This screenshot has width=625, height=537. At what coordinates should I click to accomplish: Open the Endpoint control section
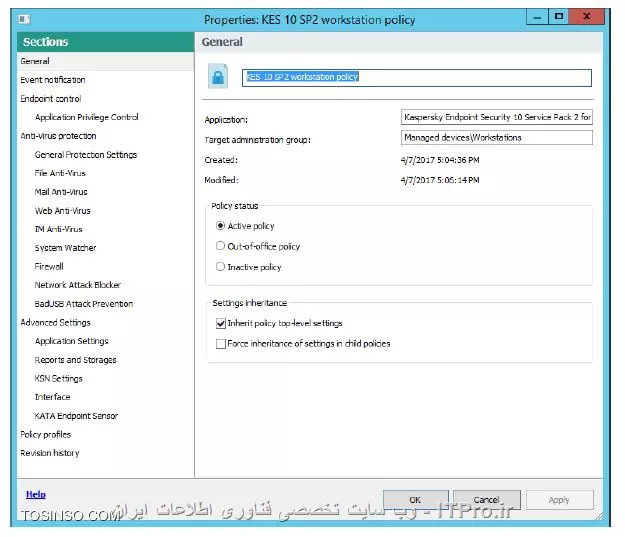pos(51,98)
